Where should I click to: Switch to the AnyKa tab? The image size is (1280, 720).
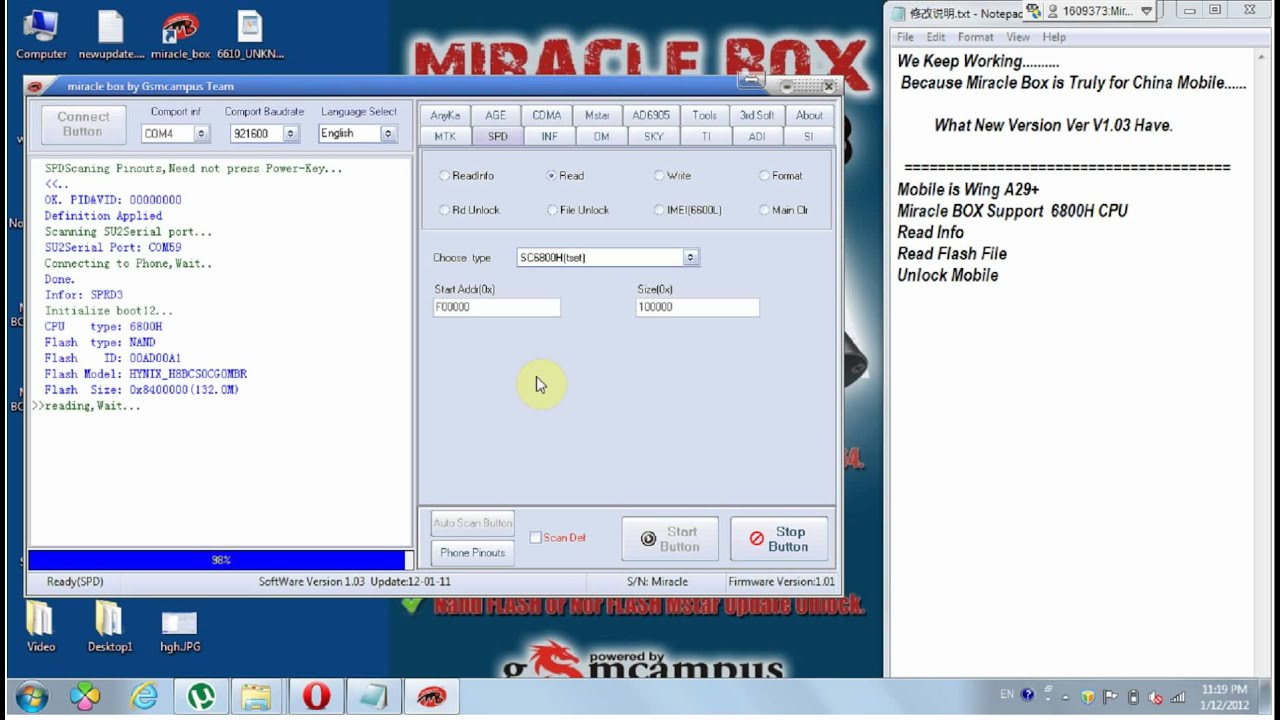(x=445, y=115)
